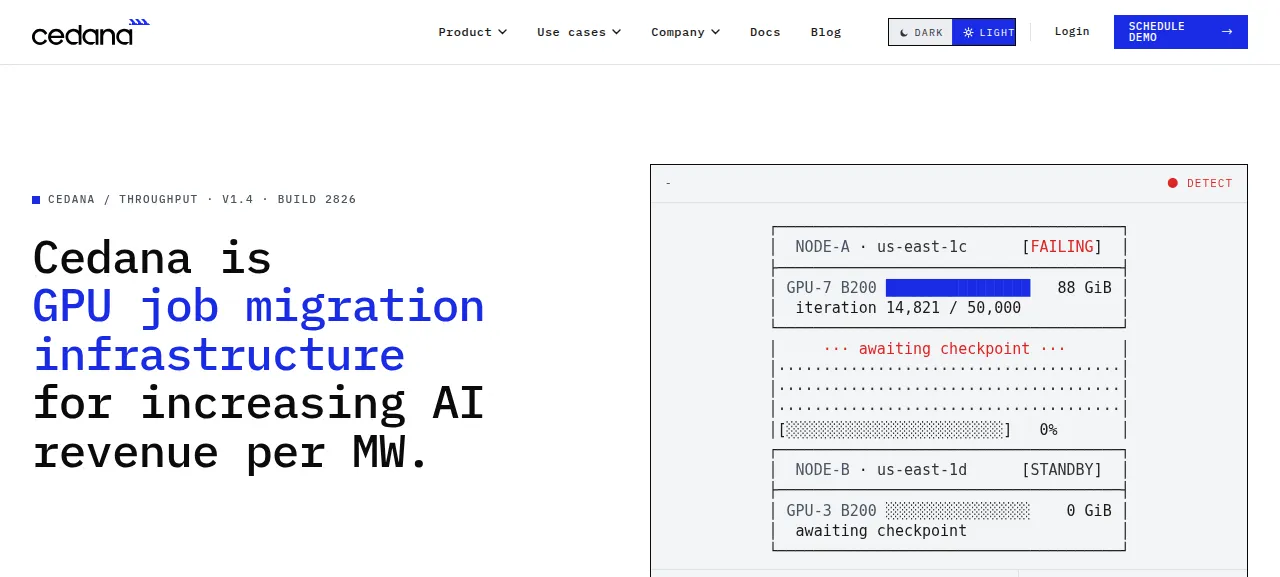
Task: Click the red Detect status dot
Action: click(x=1173, y=183)
